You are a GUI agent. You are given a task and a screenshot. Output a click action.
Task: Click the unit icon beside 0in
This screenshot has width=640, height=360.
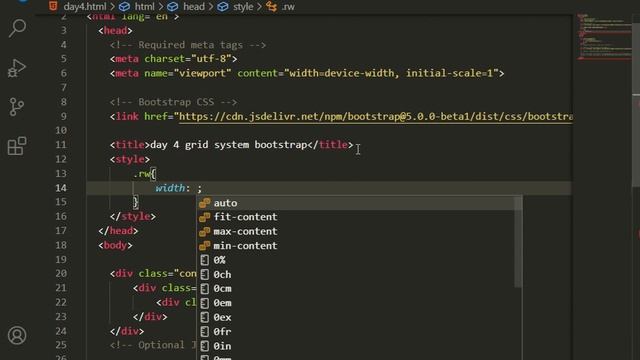point(204,346)
